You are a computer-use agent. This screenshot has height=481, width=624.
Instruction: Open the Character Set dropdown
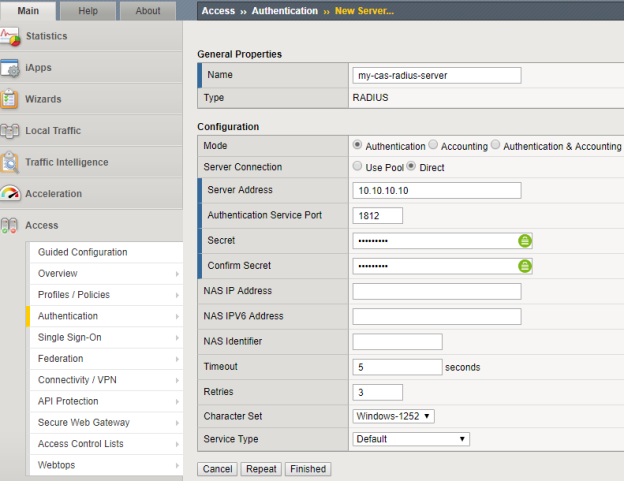tap(394, 415)
